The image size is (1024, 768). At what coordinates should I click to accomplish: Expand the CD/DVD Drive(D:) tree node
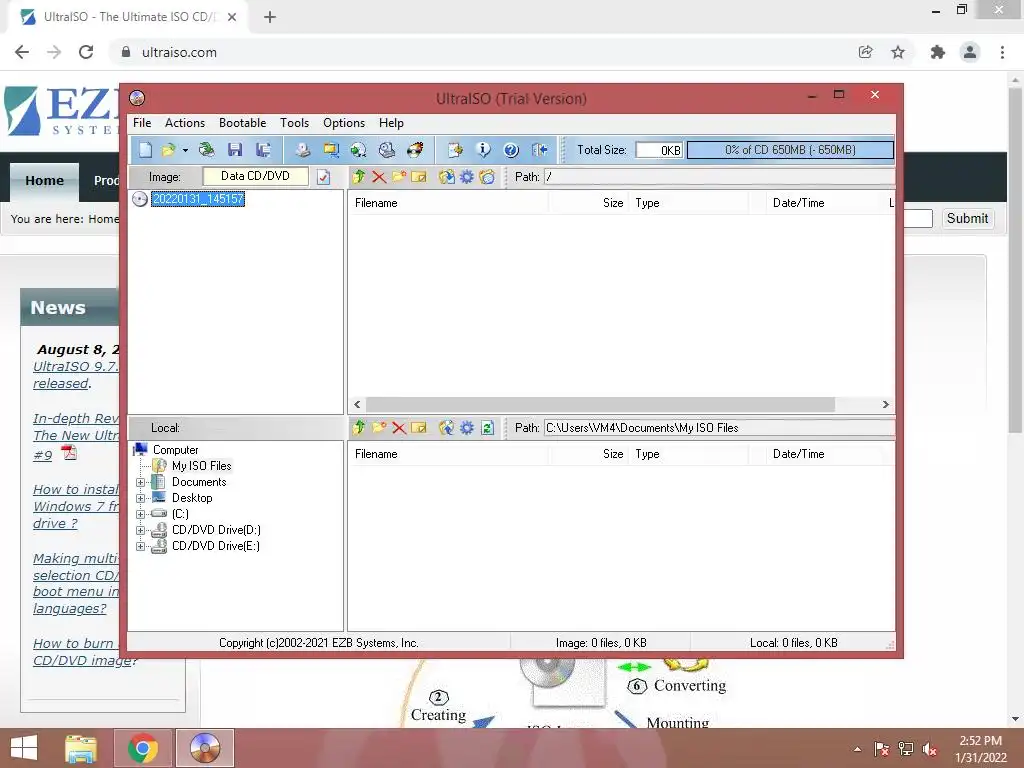tap(140, 530)
